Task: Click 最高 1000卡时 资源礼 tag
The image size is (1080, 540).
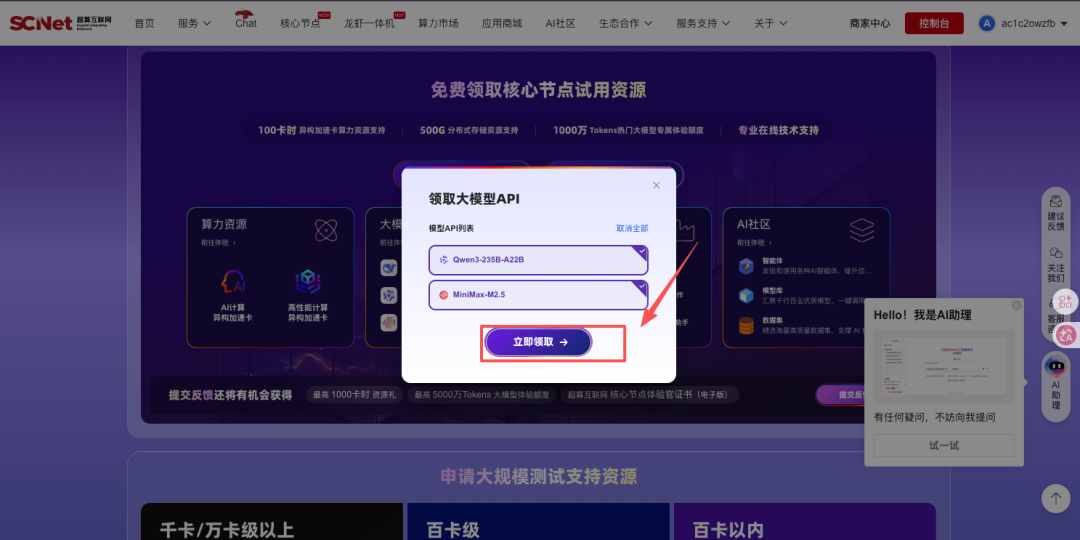Action: tap(354, 395)
